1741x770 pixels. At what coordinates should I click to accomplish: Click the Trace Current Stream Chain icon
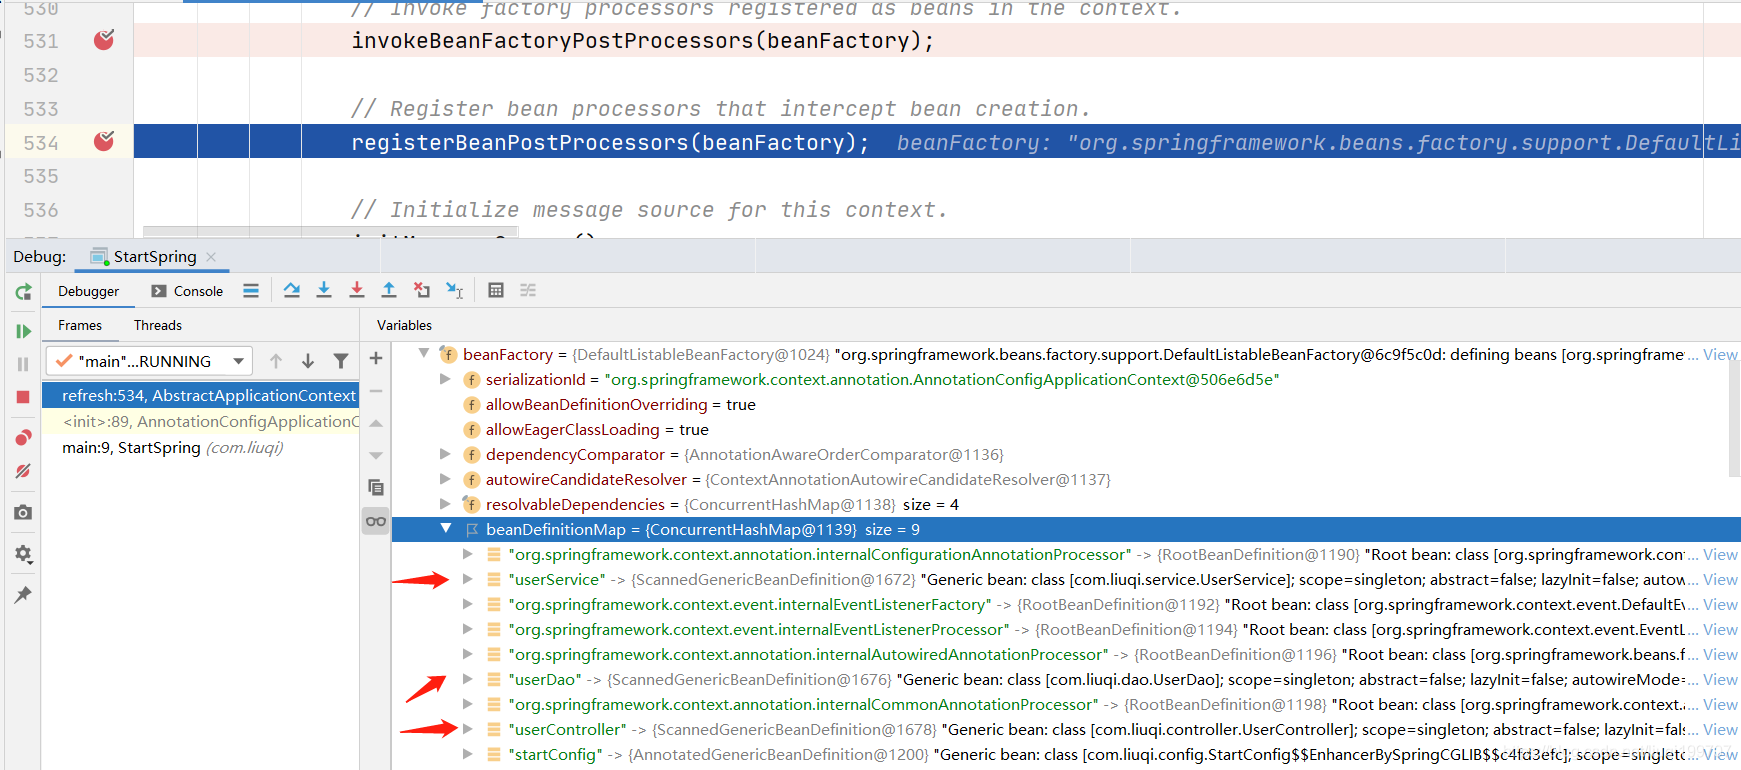click(x=528, y=290)
